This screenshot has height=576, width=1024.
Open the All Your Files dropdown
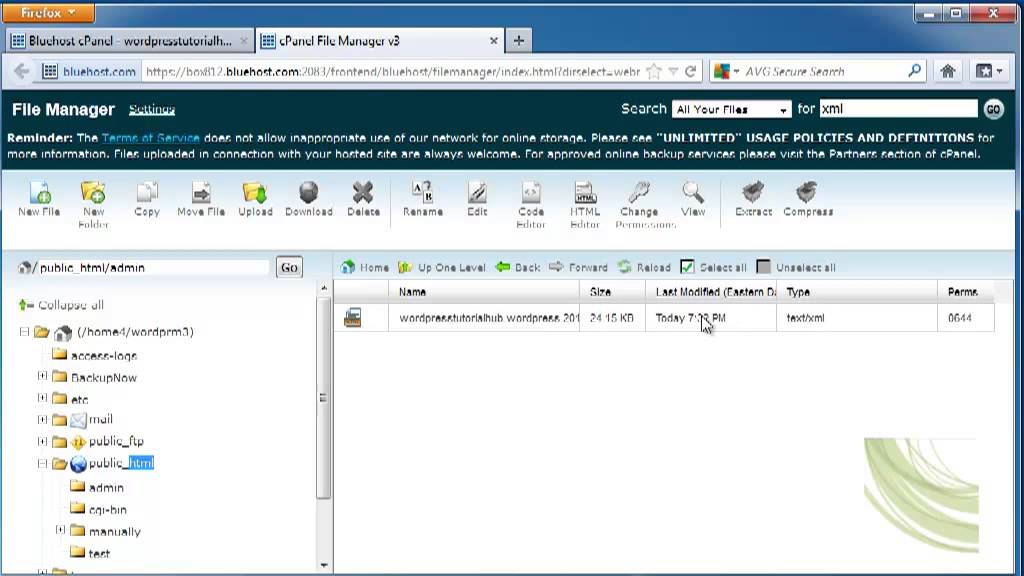731,109
